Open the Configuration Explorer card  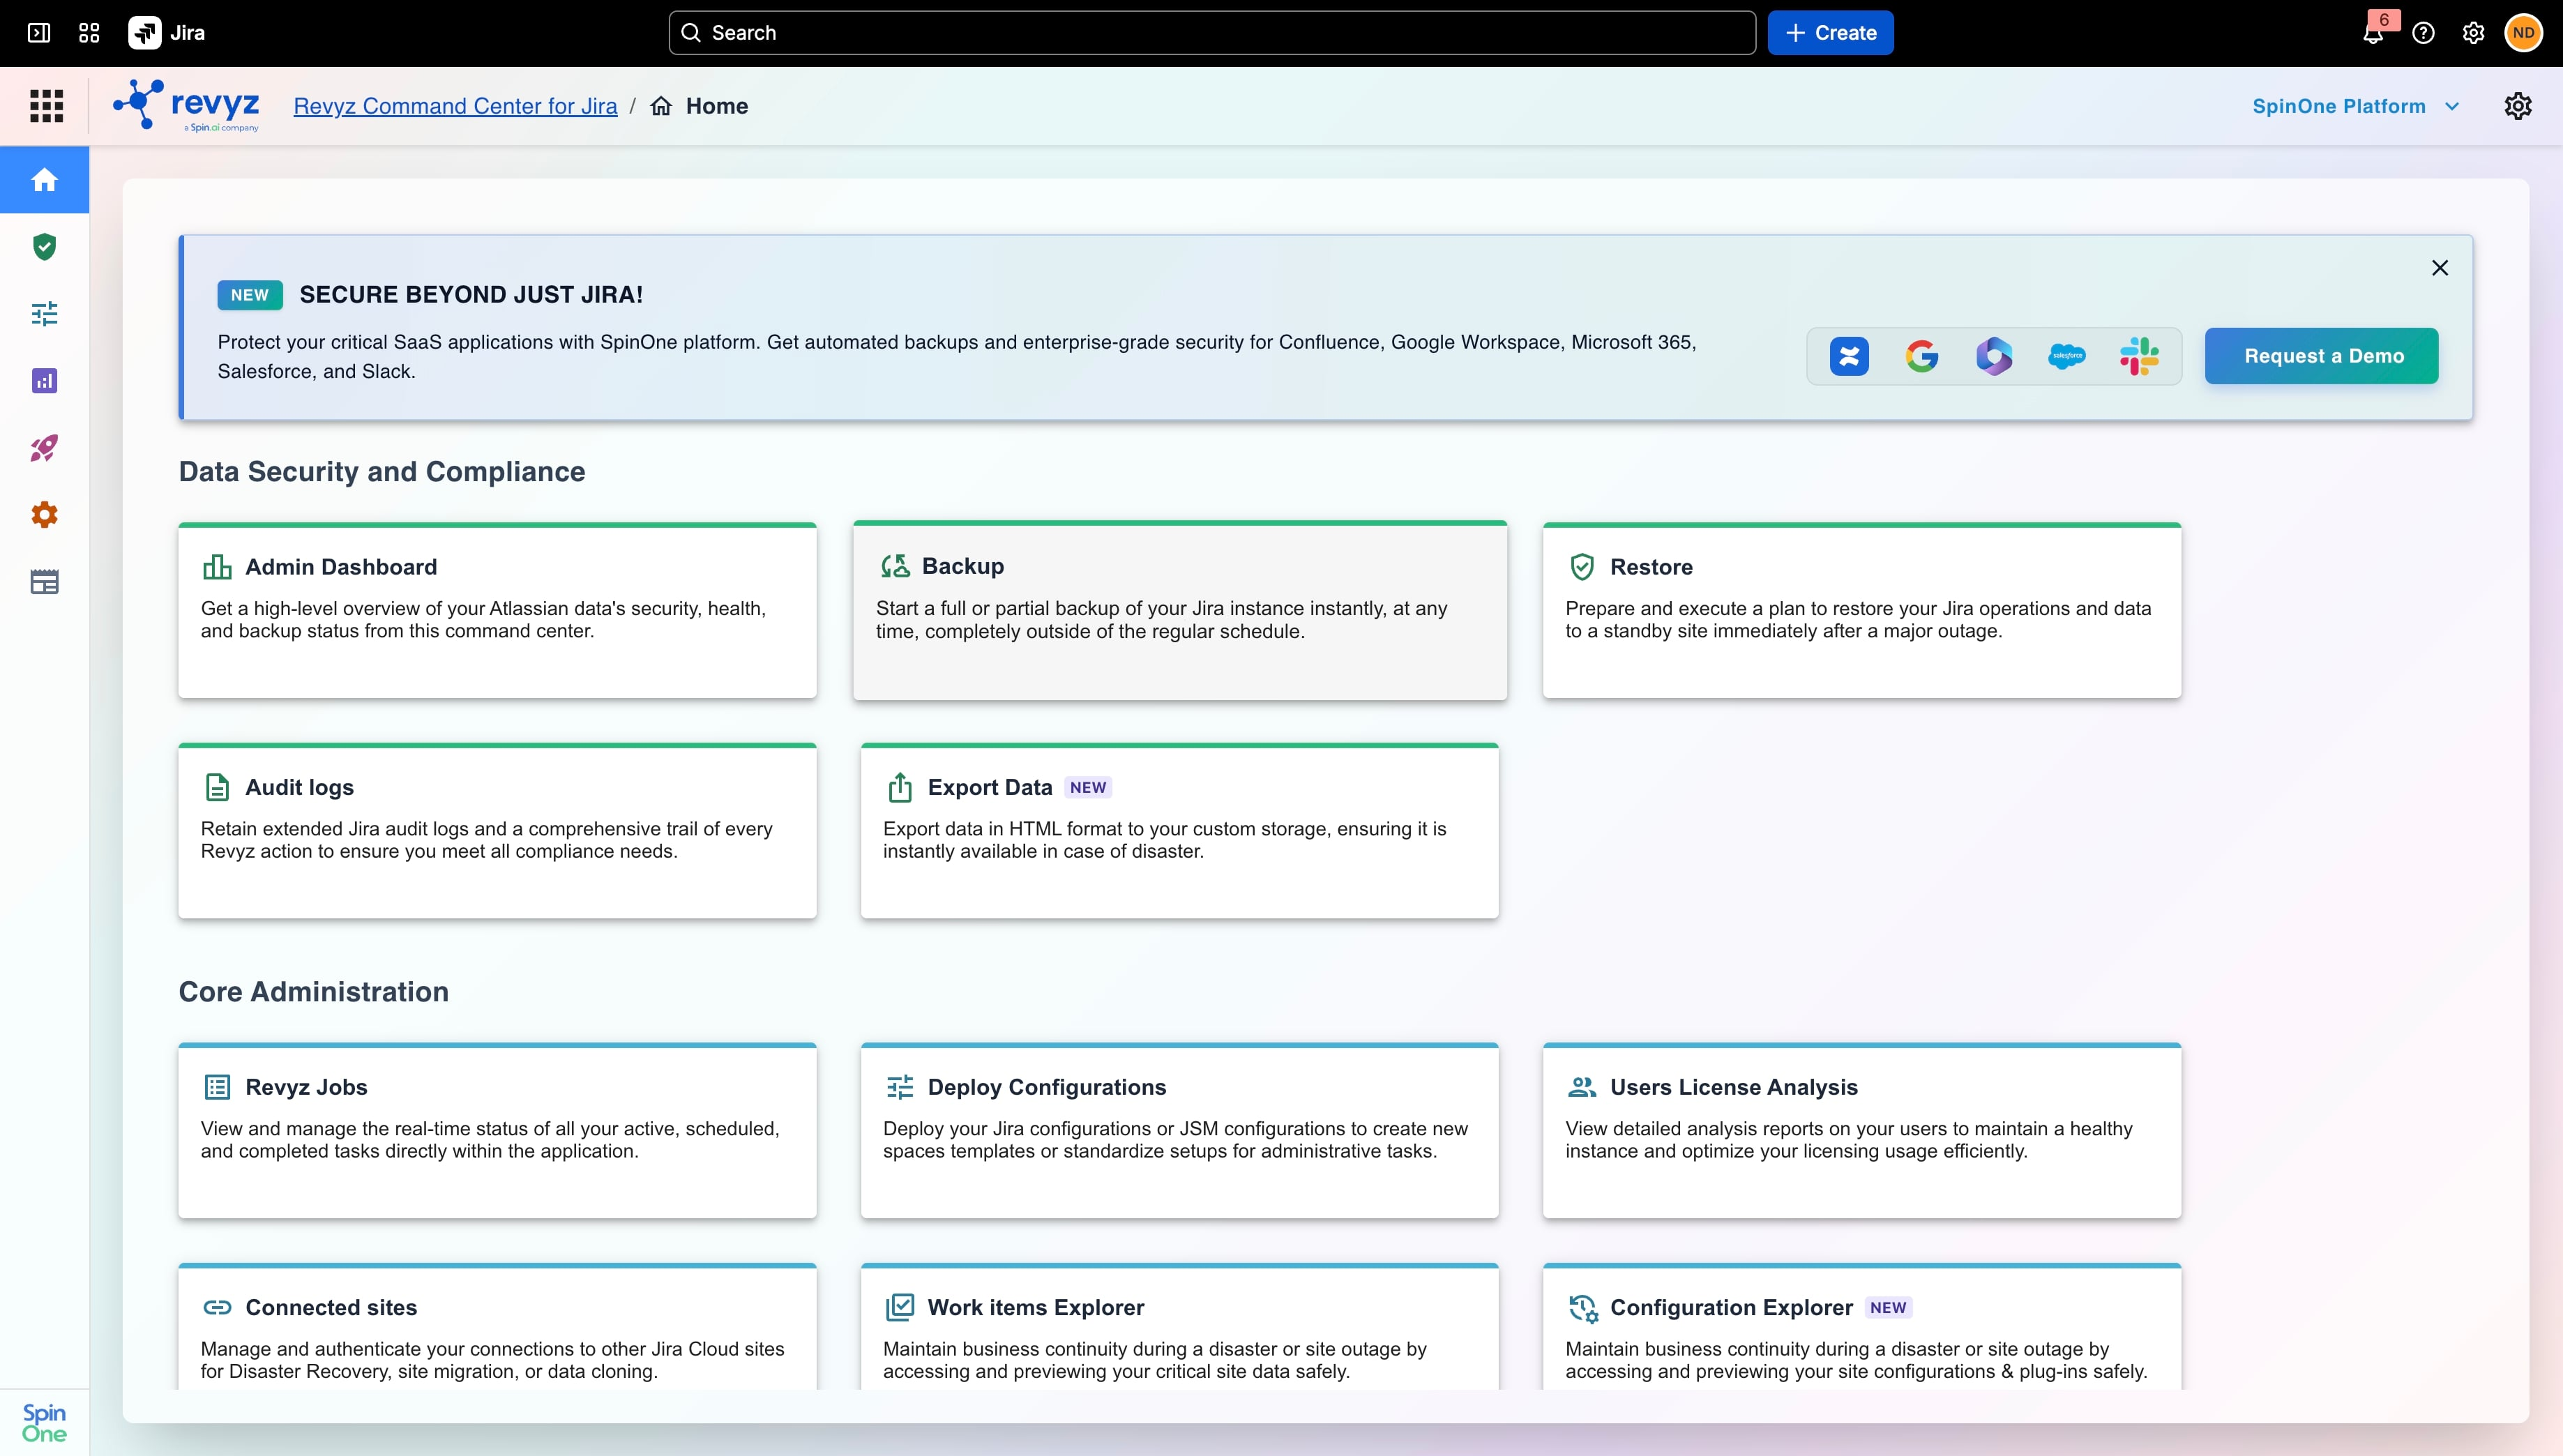(1862, 1327)
